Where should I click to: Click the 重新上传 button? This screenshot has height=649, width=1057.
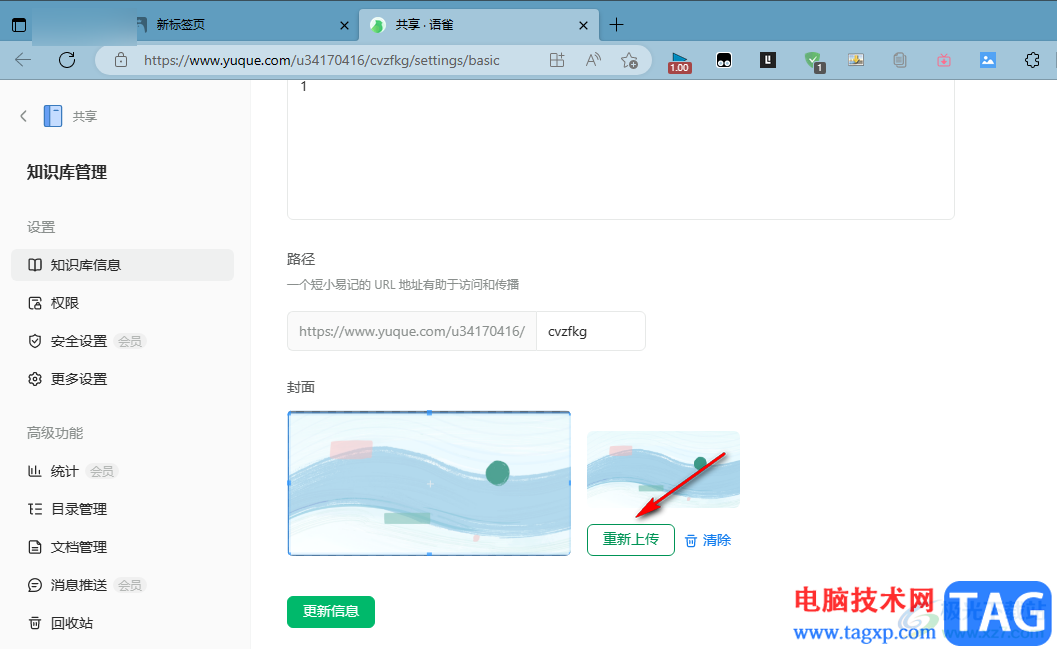click(630, 540)
